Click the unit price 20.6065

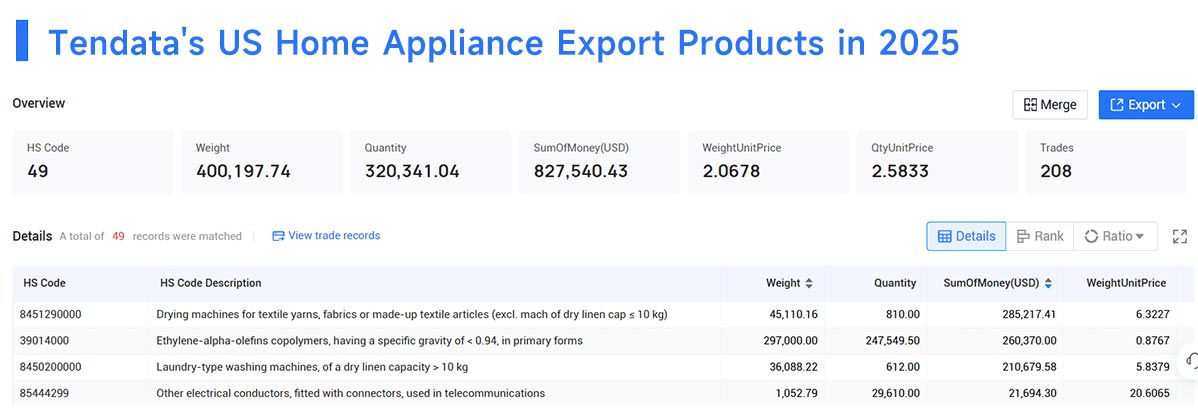pyautogui.click(x=1150, y=393)
